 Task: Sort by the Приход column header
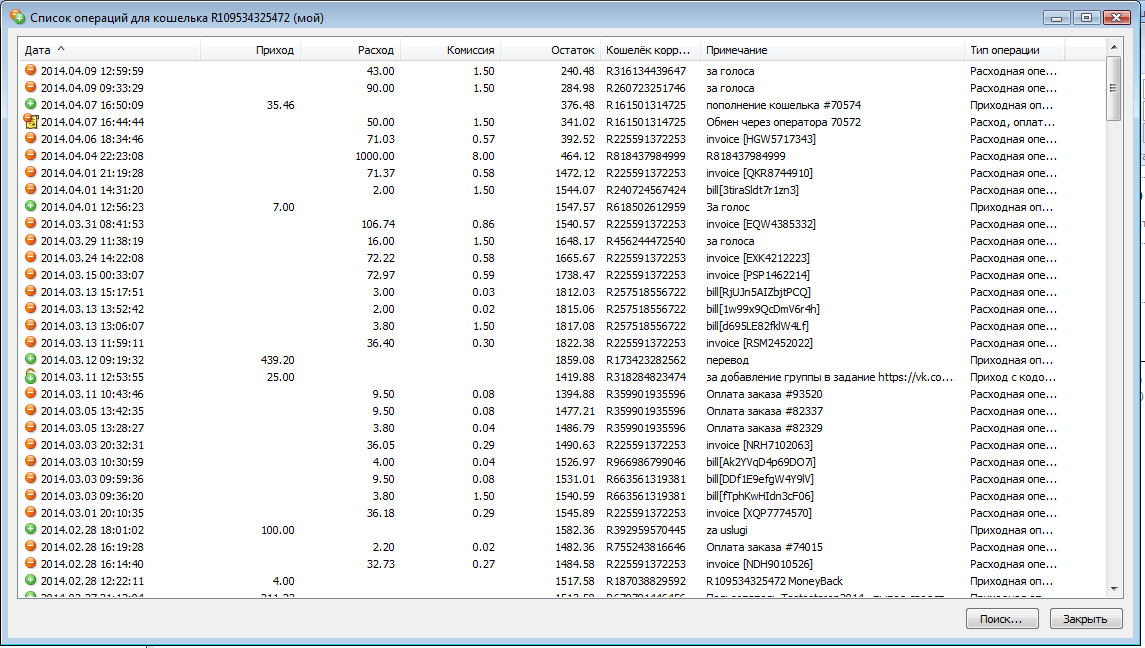[x=250, y=50]
